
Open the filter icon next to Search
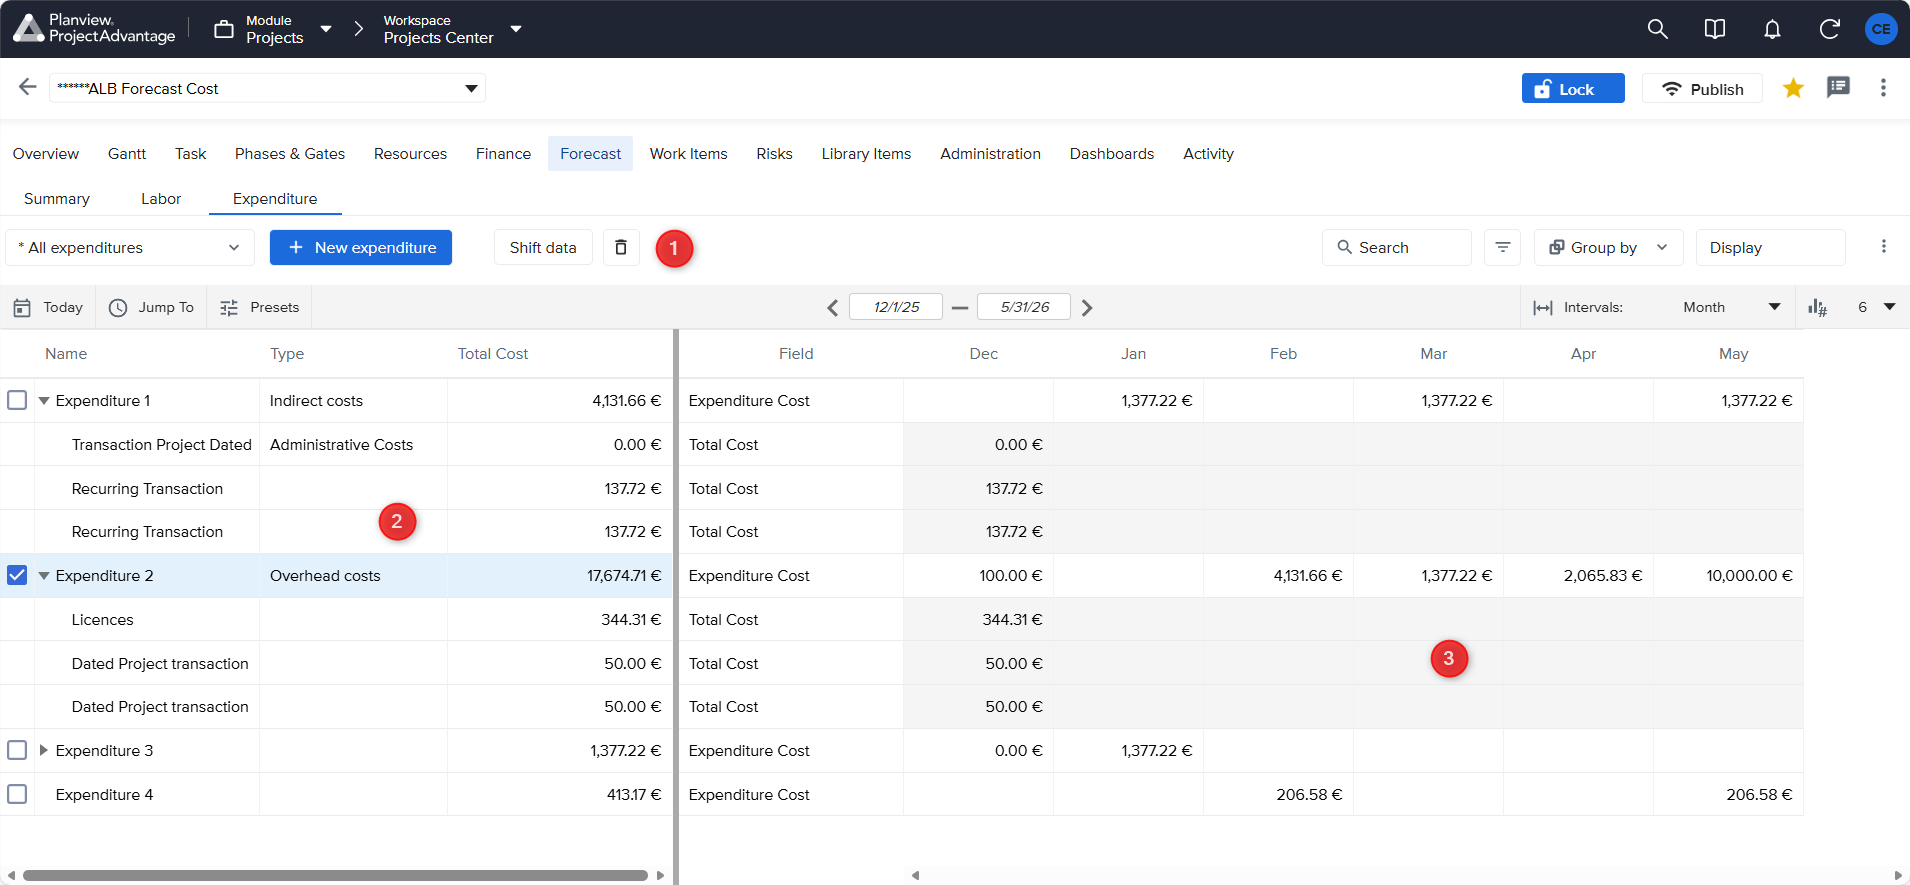1502,247
